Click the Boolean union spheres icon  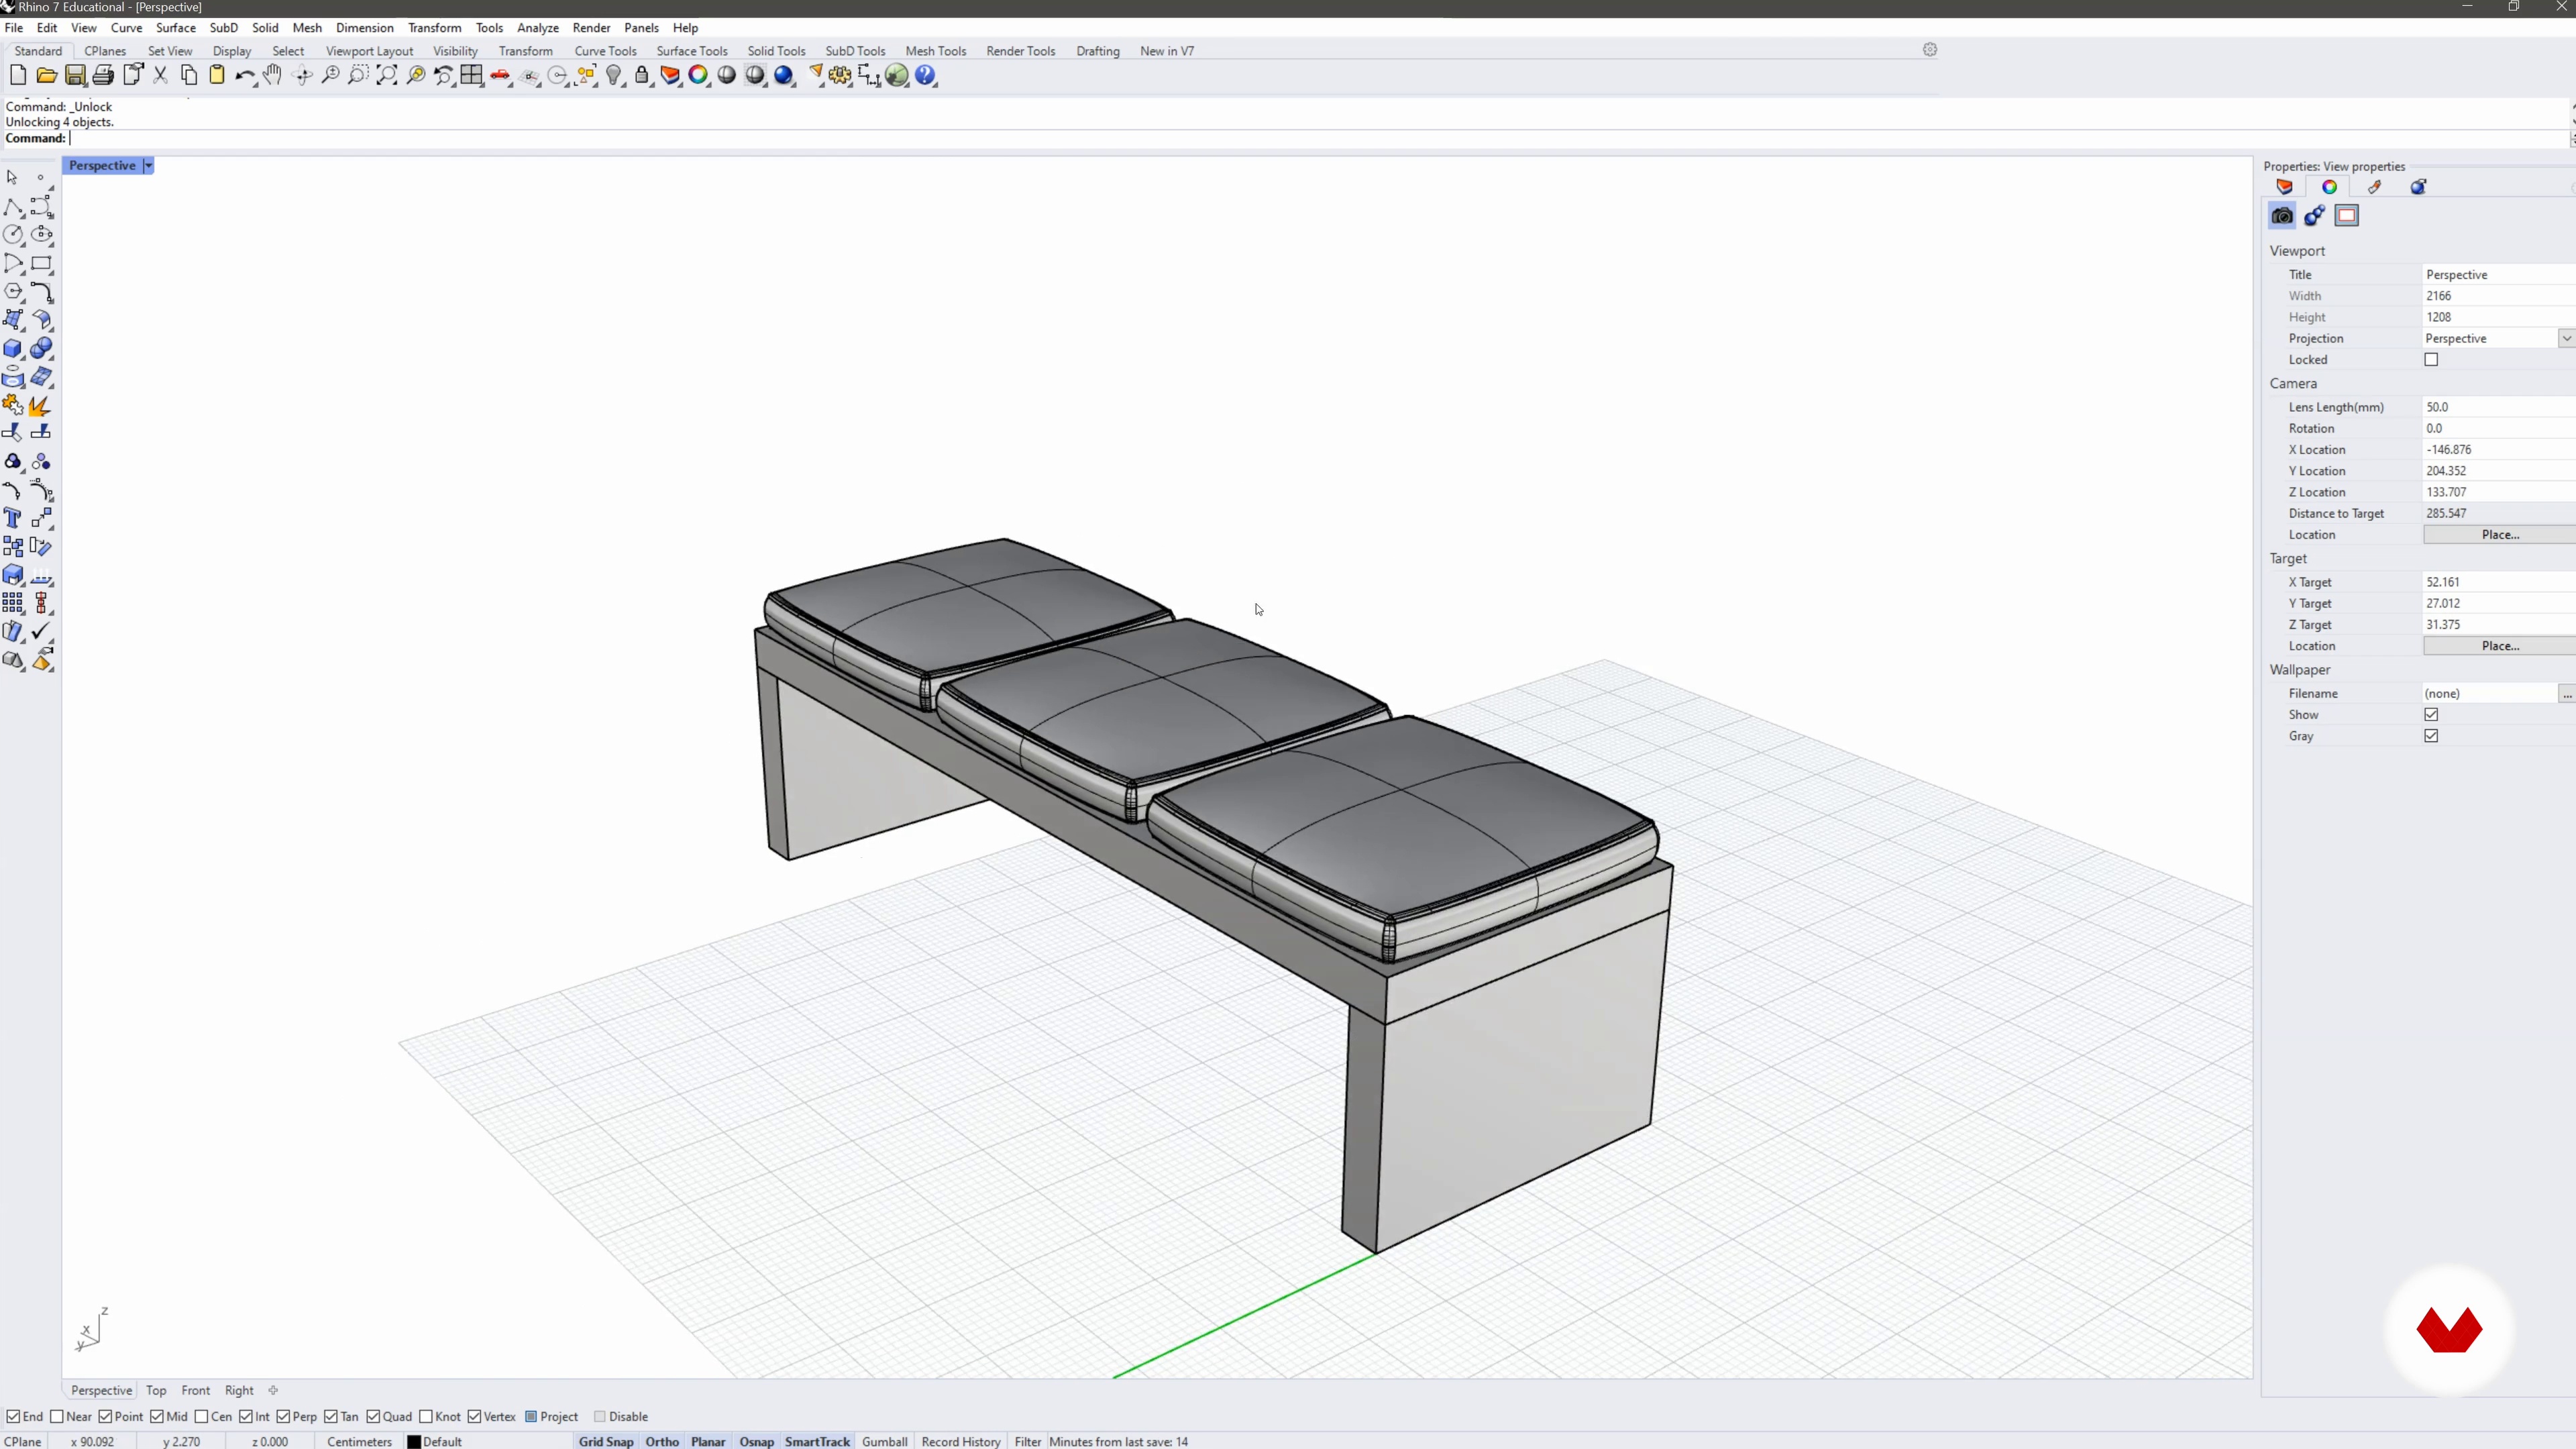(x=42, y=349)
